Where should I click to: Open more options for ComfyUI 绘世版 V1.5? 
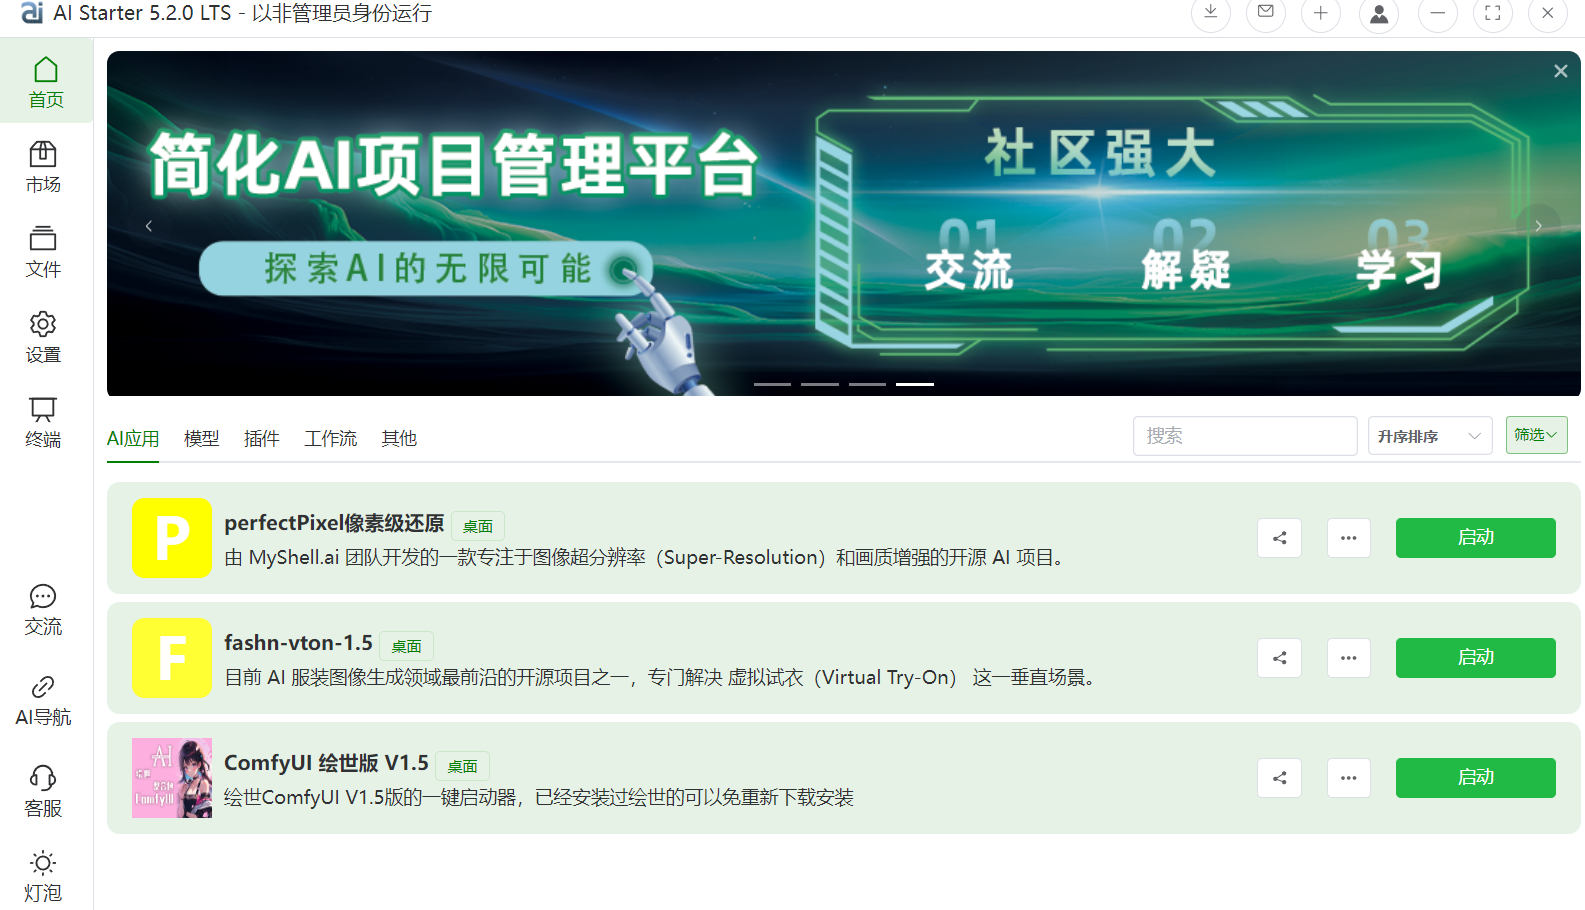click(1349, 778)
